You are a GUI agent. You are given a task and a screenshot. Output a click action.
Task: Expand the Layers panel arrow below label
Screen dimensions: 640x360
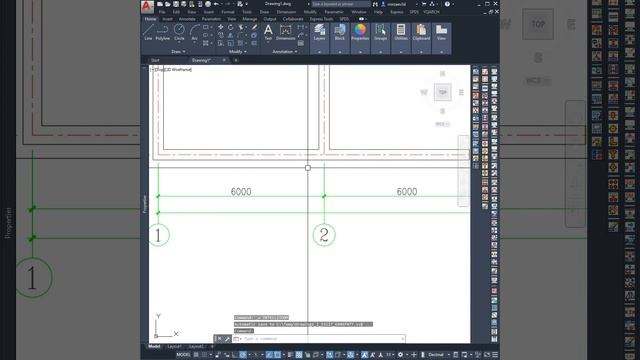[320, 52]
